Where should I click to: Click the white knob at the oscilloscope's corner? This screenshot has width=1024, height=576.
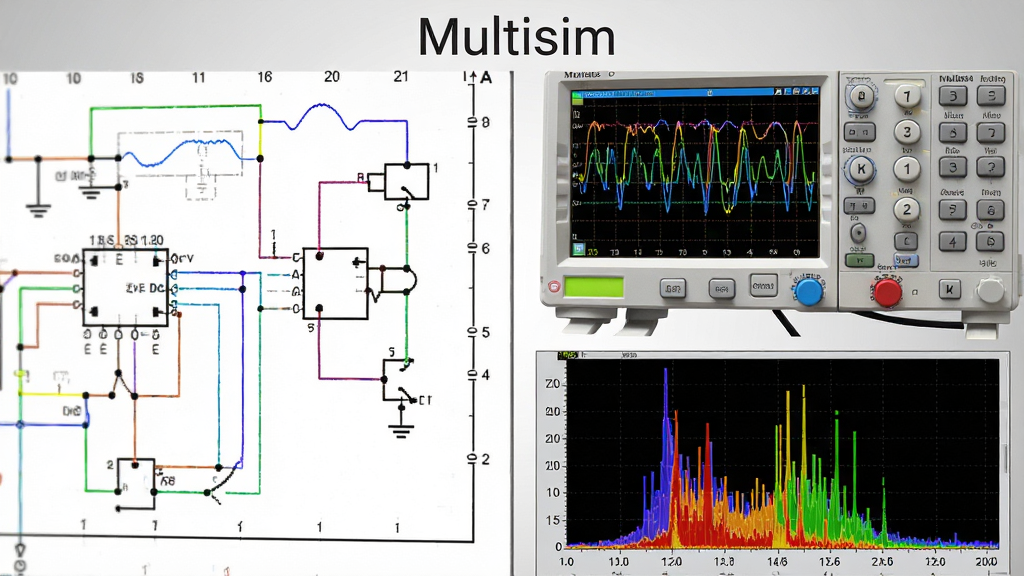click(990, 290)
